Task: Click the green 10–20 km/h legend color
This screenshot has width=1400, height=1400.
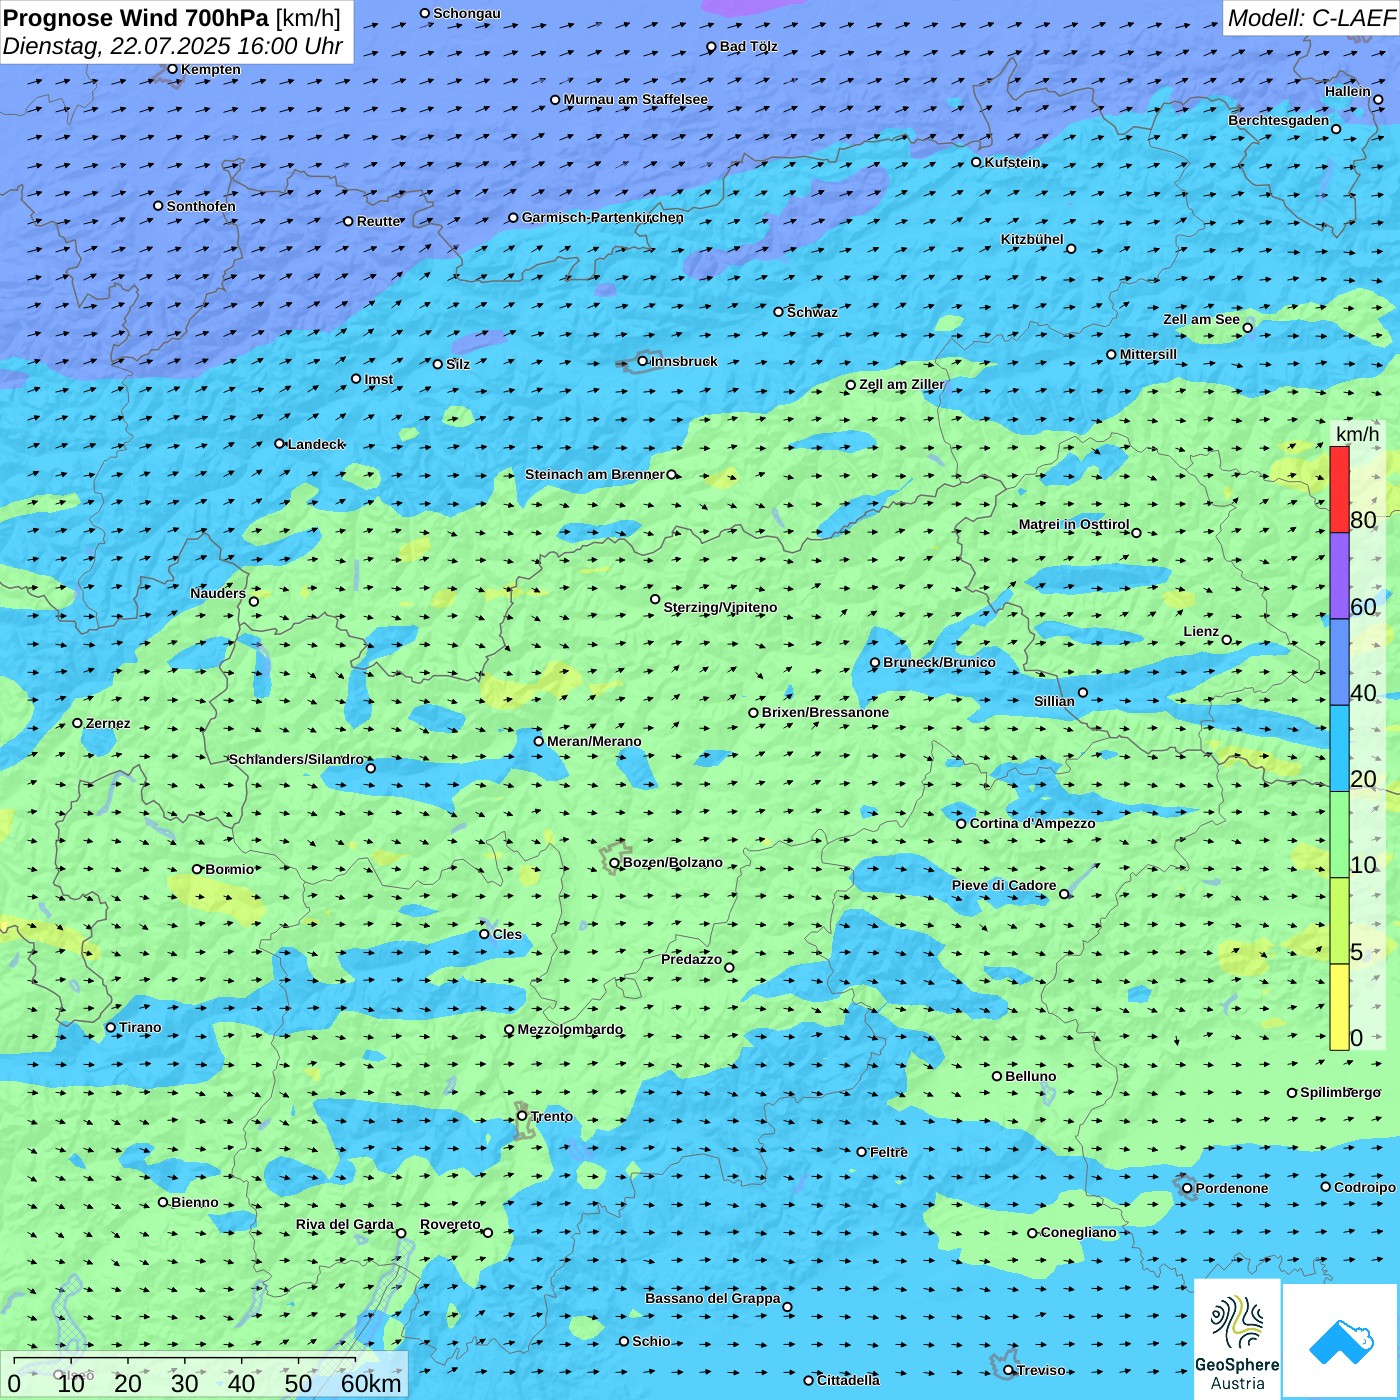Action: tap(1339, 835)
